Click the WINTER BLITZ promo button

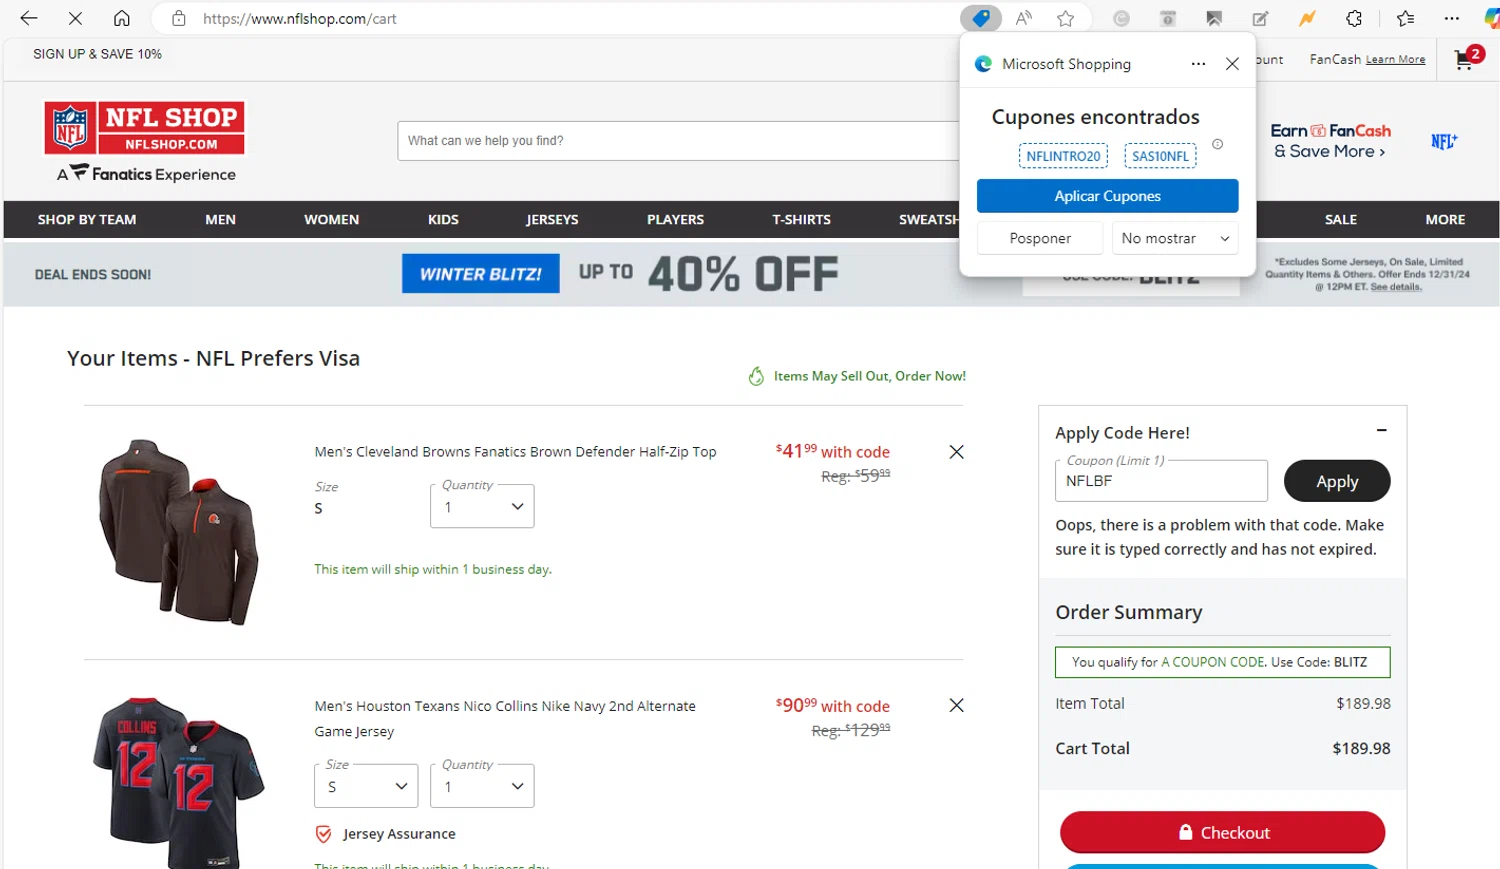pos(480,274)
